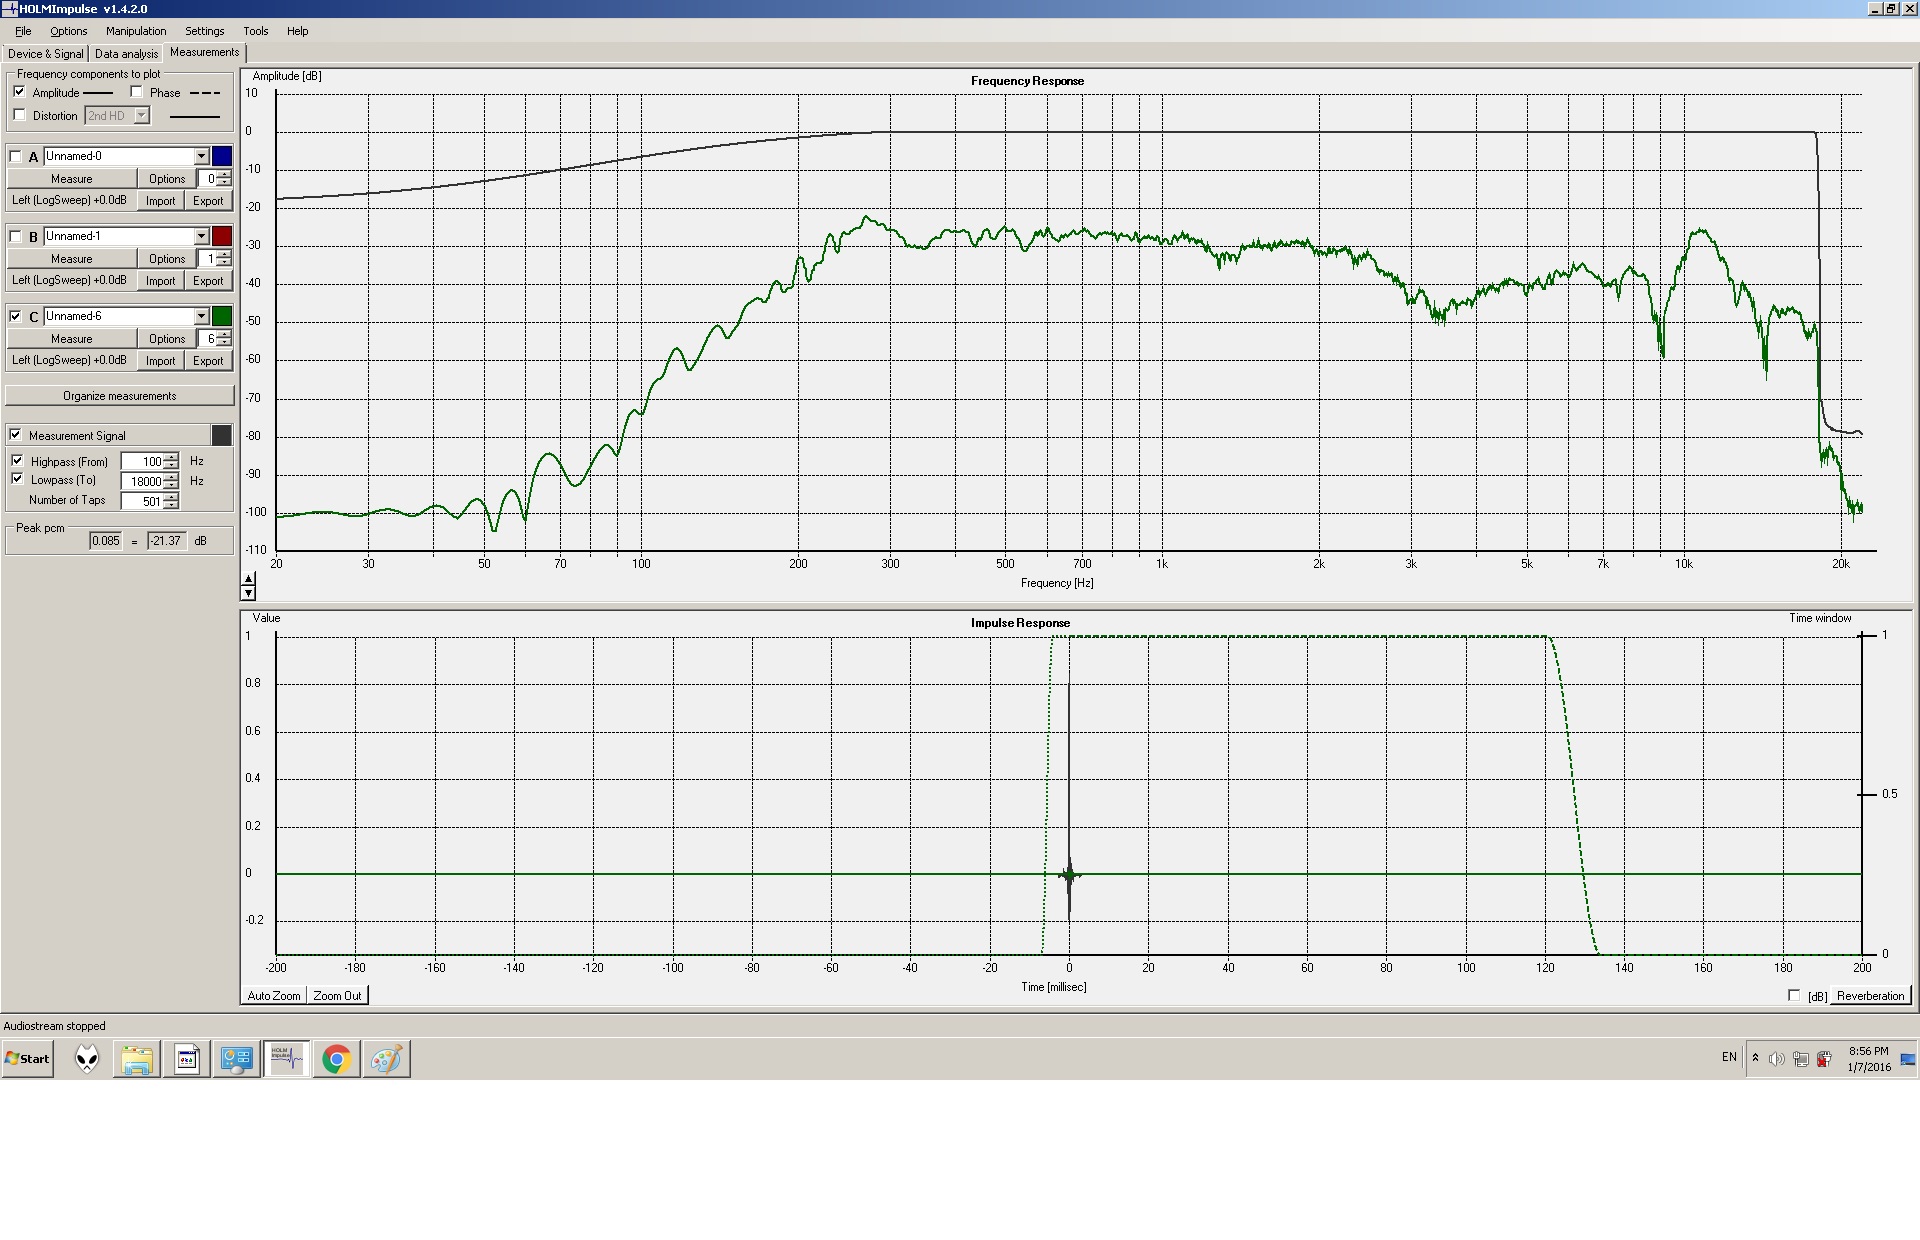This screenshot has height=1240, width=1920.
Task: Enable the Amplitude plot checkbox
Action: click(x=19, y=92)
